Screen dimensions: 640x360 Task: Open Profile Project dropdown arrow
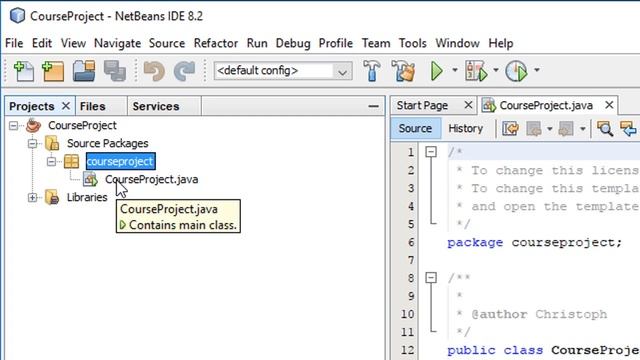[x=537, y=70]
